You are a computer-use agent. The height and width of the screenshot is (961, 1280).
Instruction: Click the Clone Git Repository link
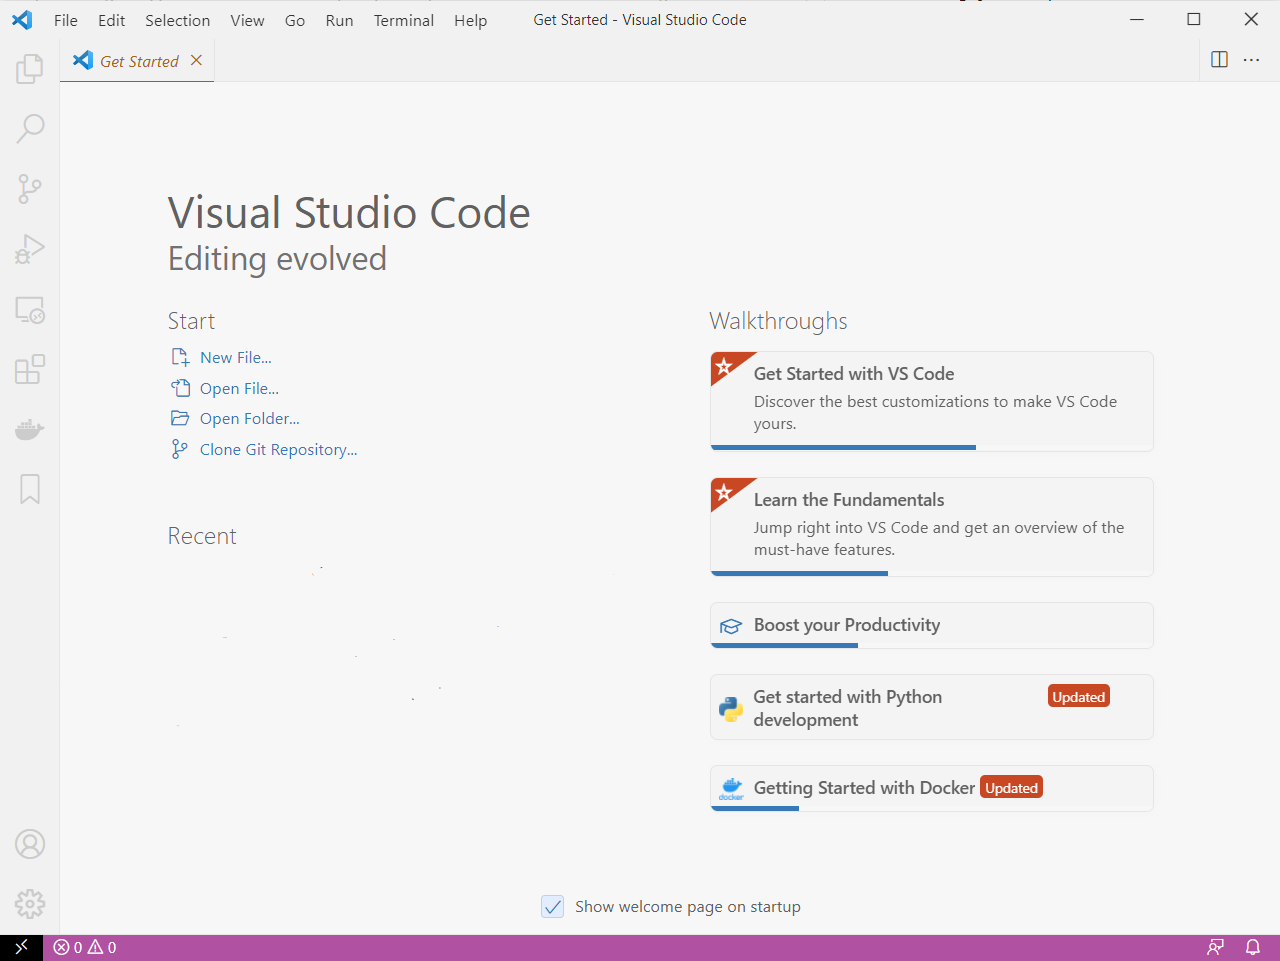(x=278, y=450)
